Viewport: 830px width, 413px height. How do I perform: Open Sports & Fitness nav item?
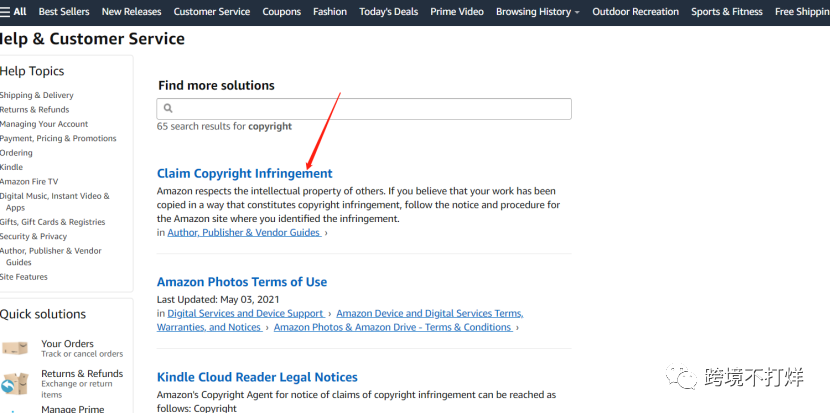click(727, 12)
